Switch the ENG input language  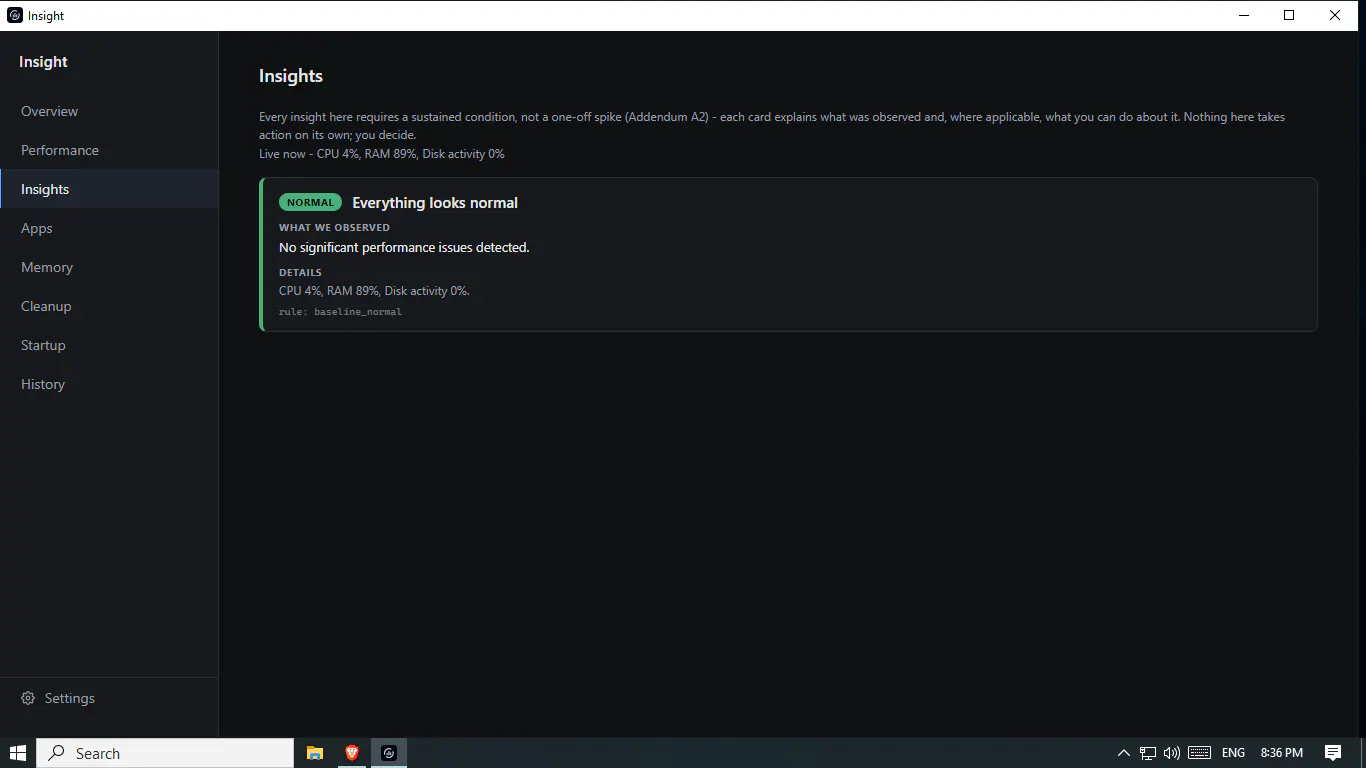pyautogui.click(x=1233, y=753)
